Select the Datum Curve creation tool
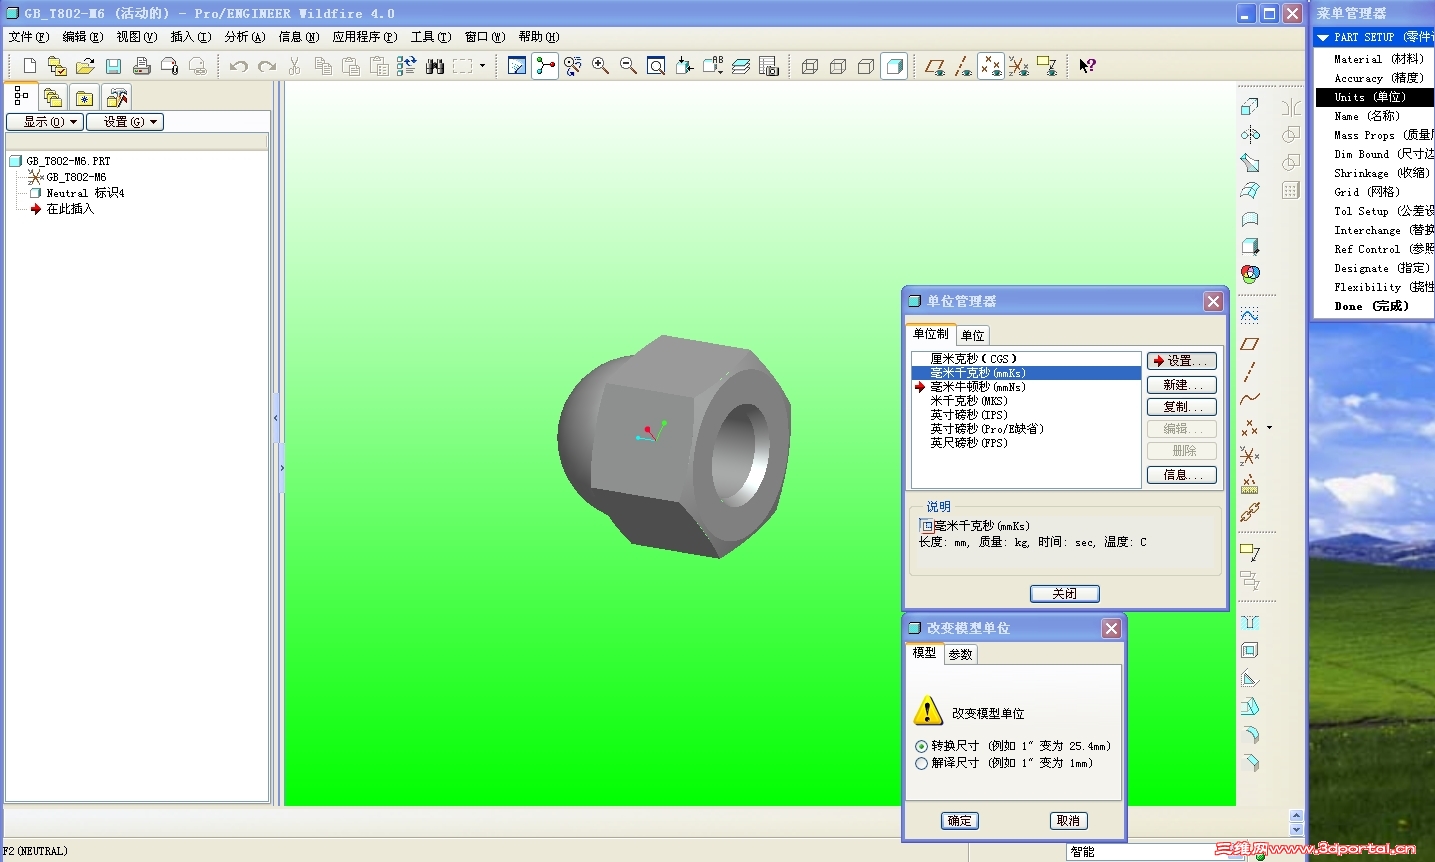The height and width of the screenshot is (862, 1435). click(1250, 399)
